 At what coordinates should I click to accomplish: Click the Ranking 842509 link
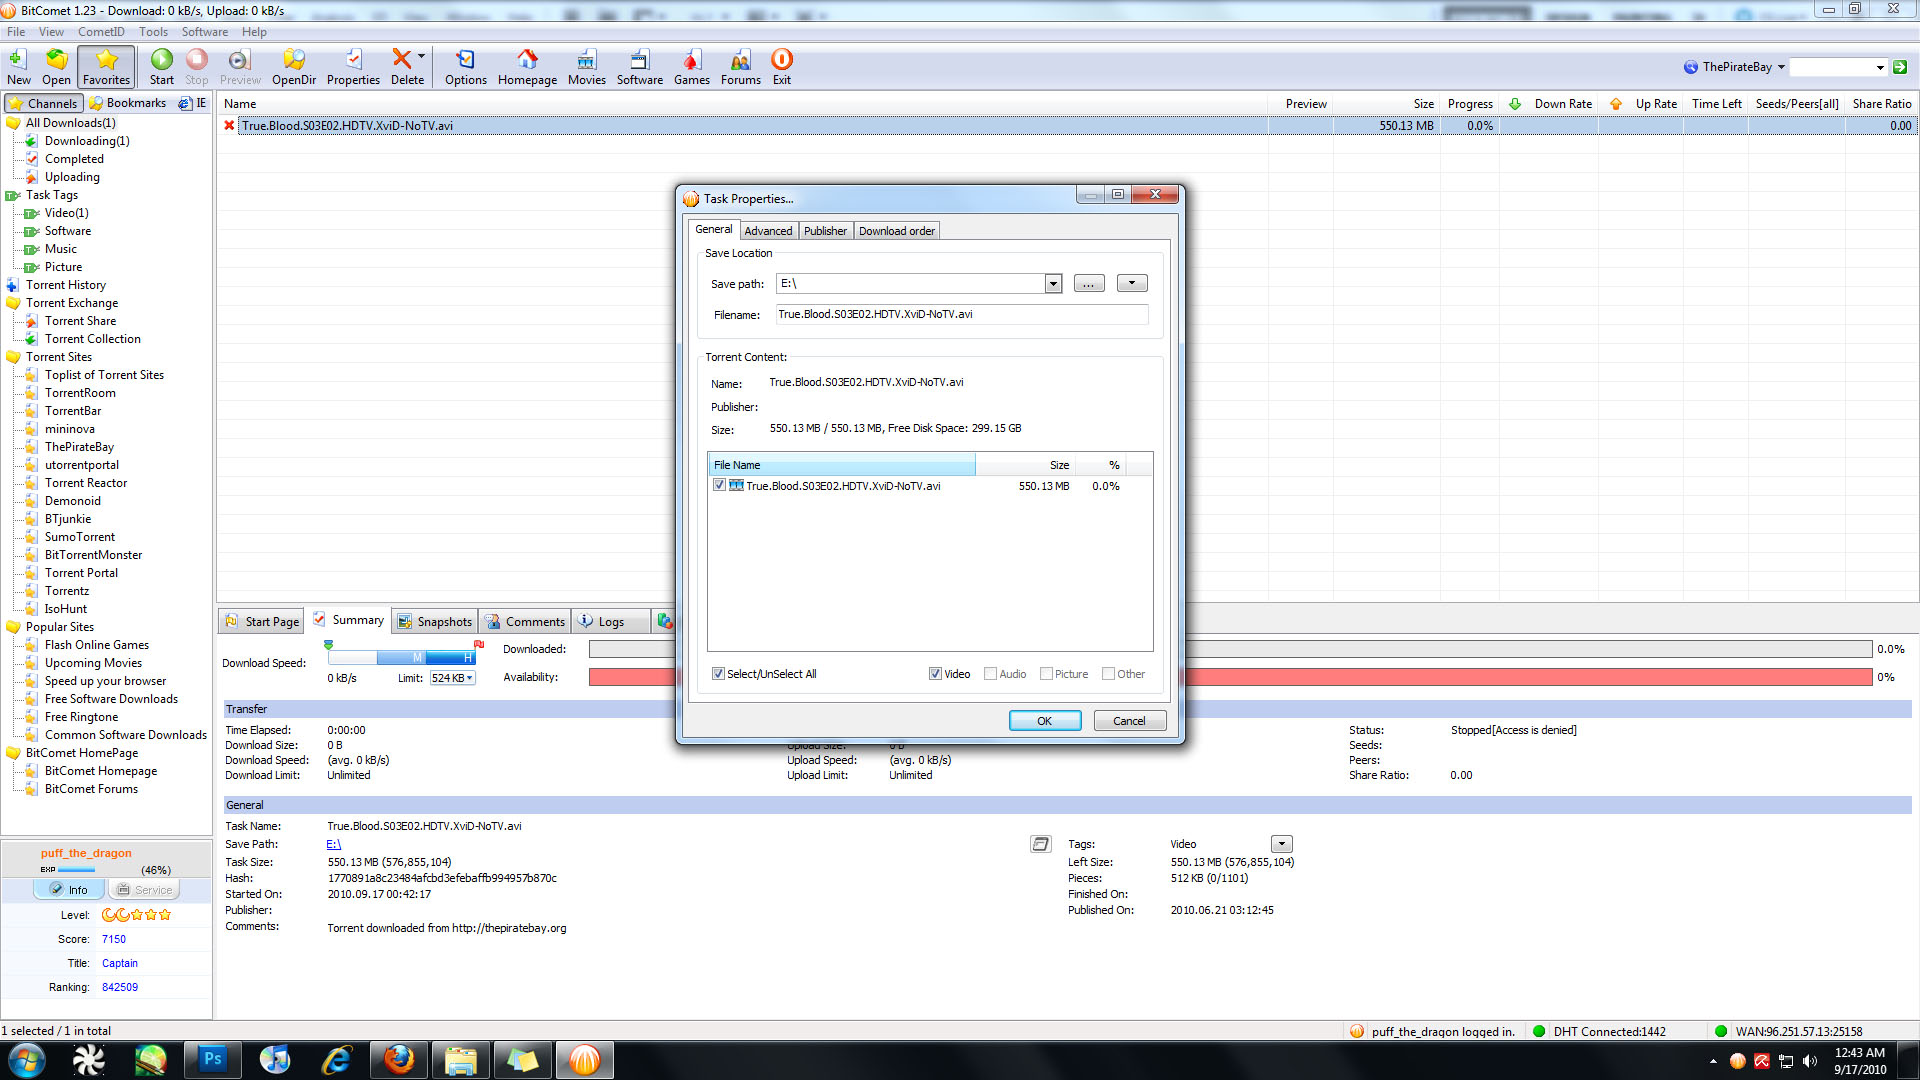[120, 987]
